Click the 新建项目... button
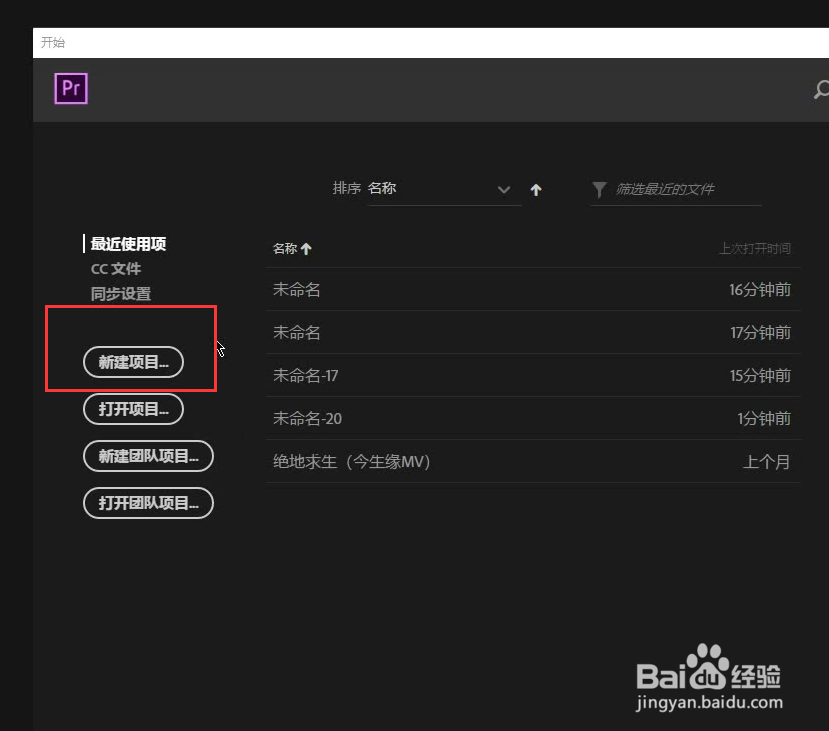Screen dimensions: 829x731 pyautogui.click(x=133, y=362)
